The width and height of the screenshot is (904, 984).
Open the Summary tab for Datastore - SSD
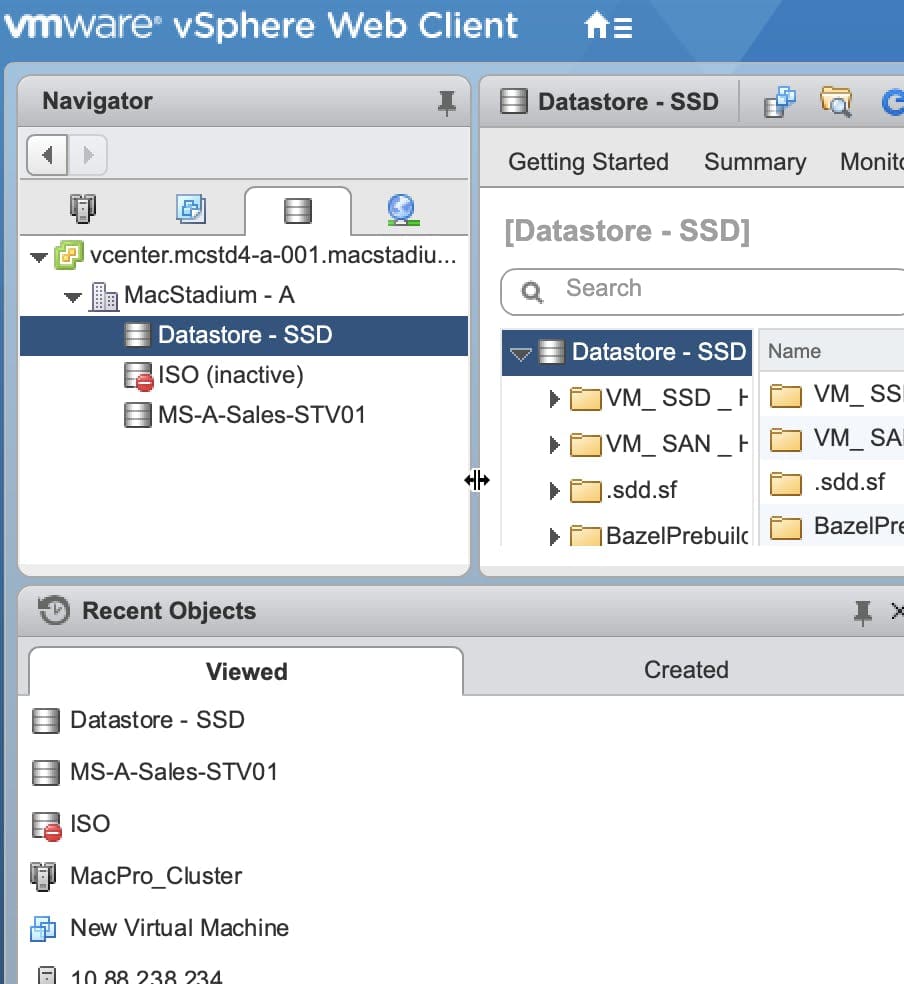(x=754, y=161)
